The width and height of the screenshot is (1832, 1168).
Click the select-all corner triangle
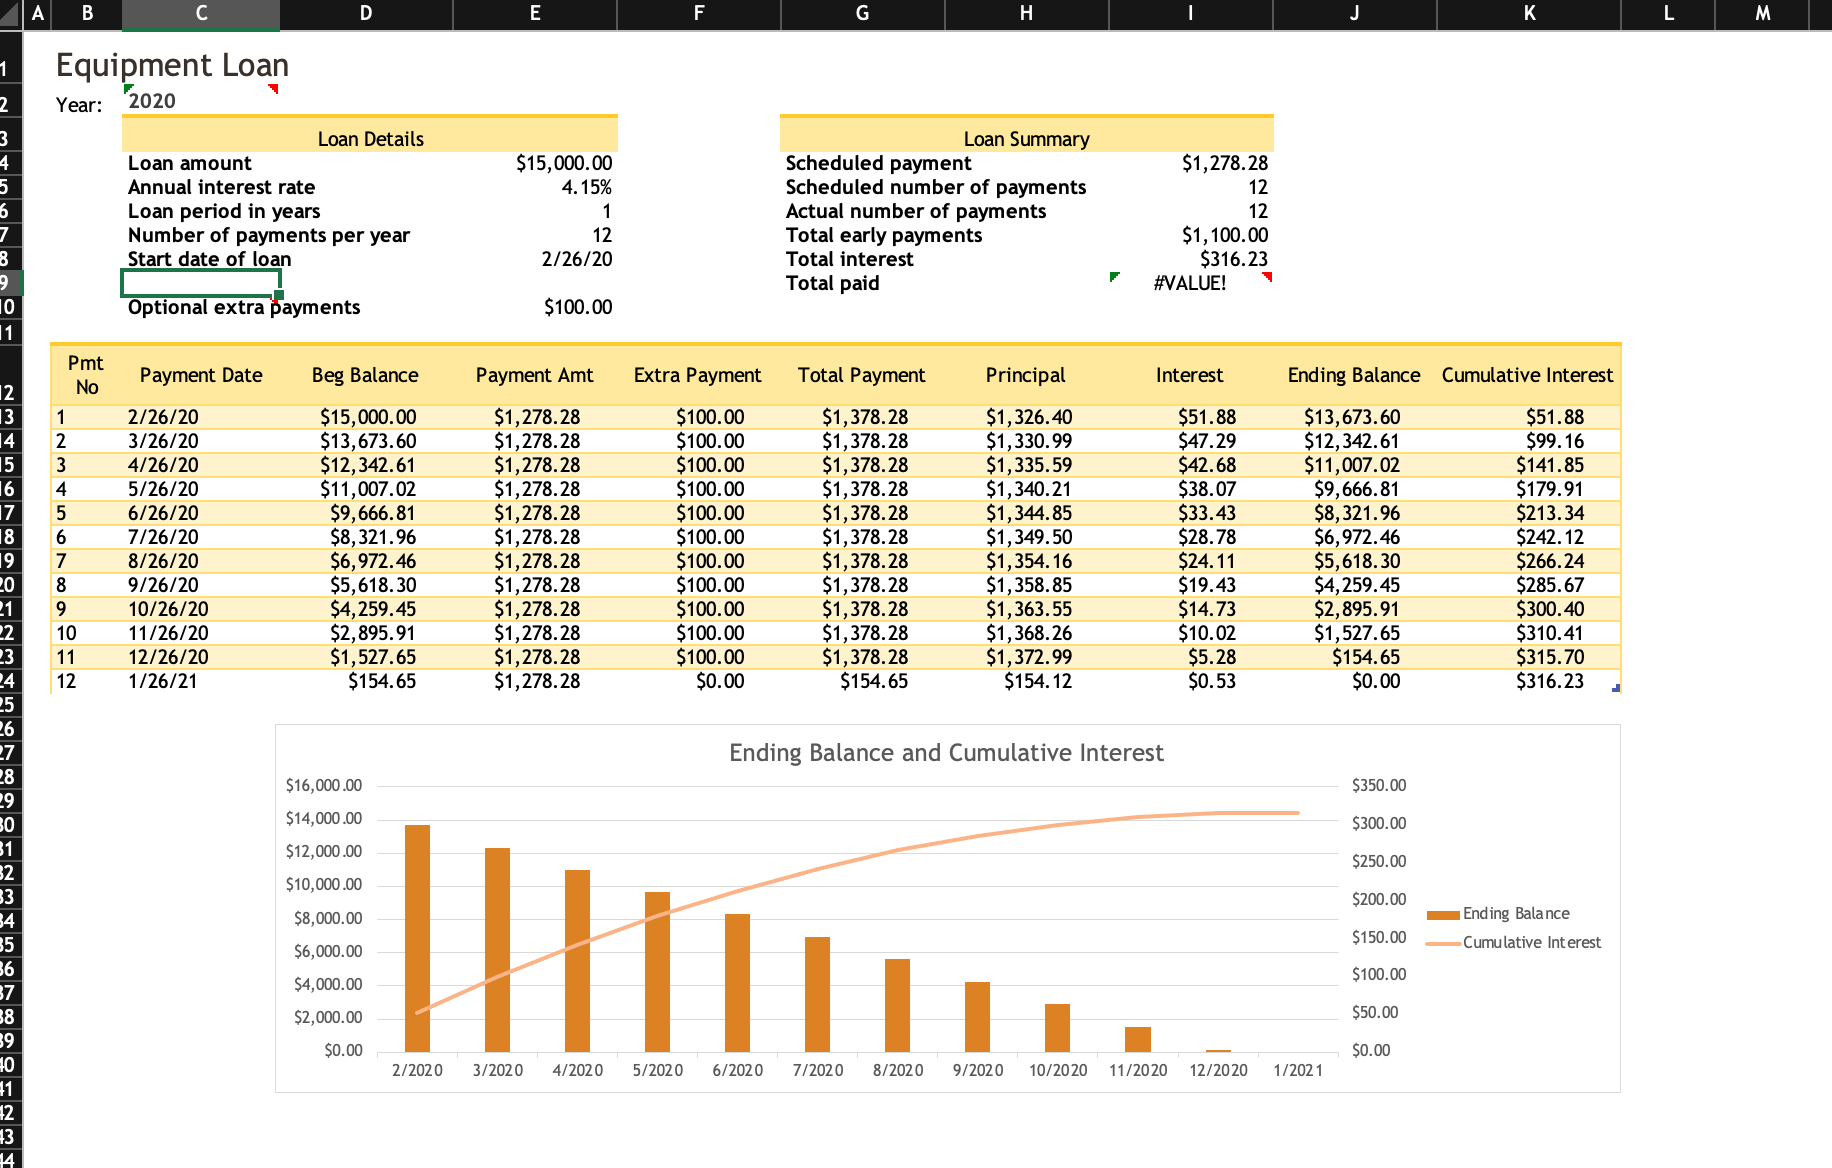(11, 14)
